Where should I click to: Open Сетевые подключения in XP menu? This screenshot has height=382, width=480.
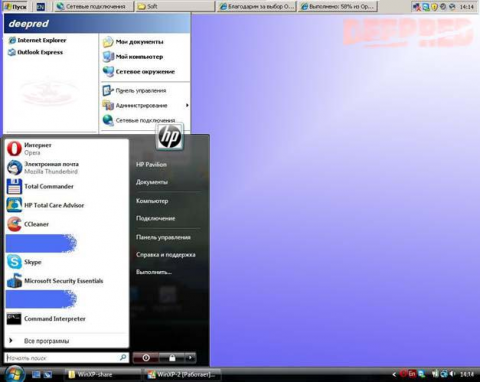pyautogui.click(x=139, y=120)
